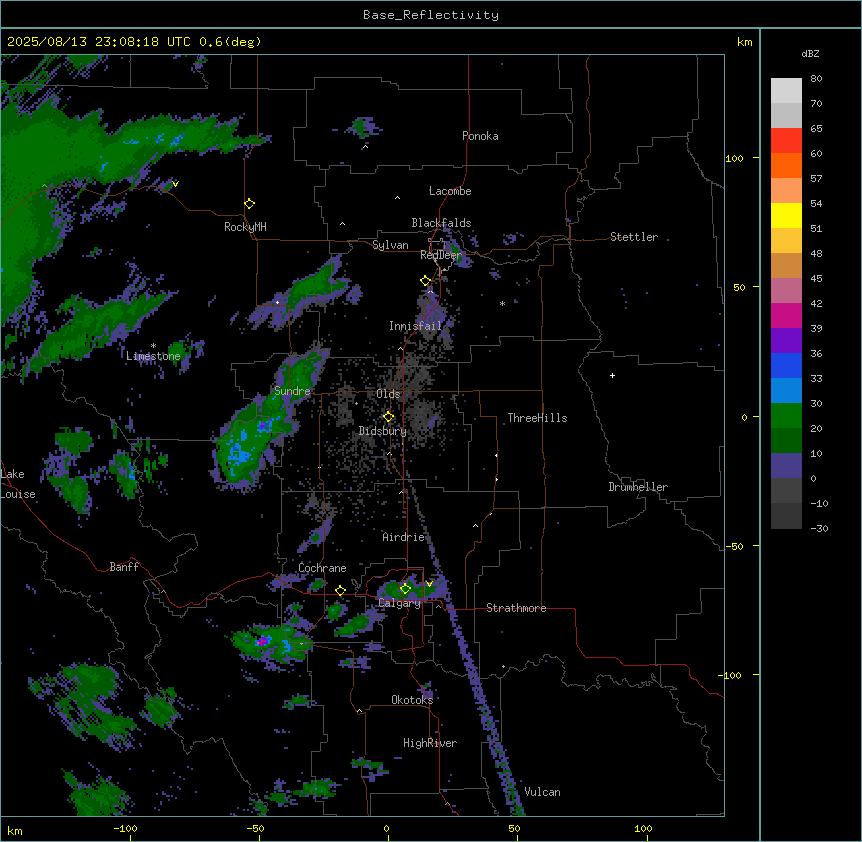This screenshot has width=862, height=842.
Task: Select the bright yellow 54-51 dBZ legend swatch
Action: tap(786, 215)
